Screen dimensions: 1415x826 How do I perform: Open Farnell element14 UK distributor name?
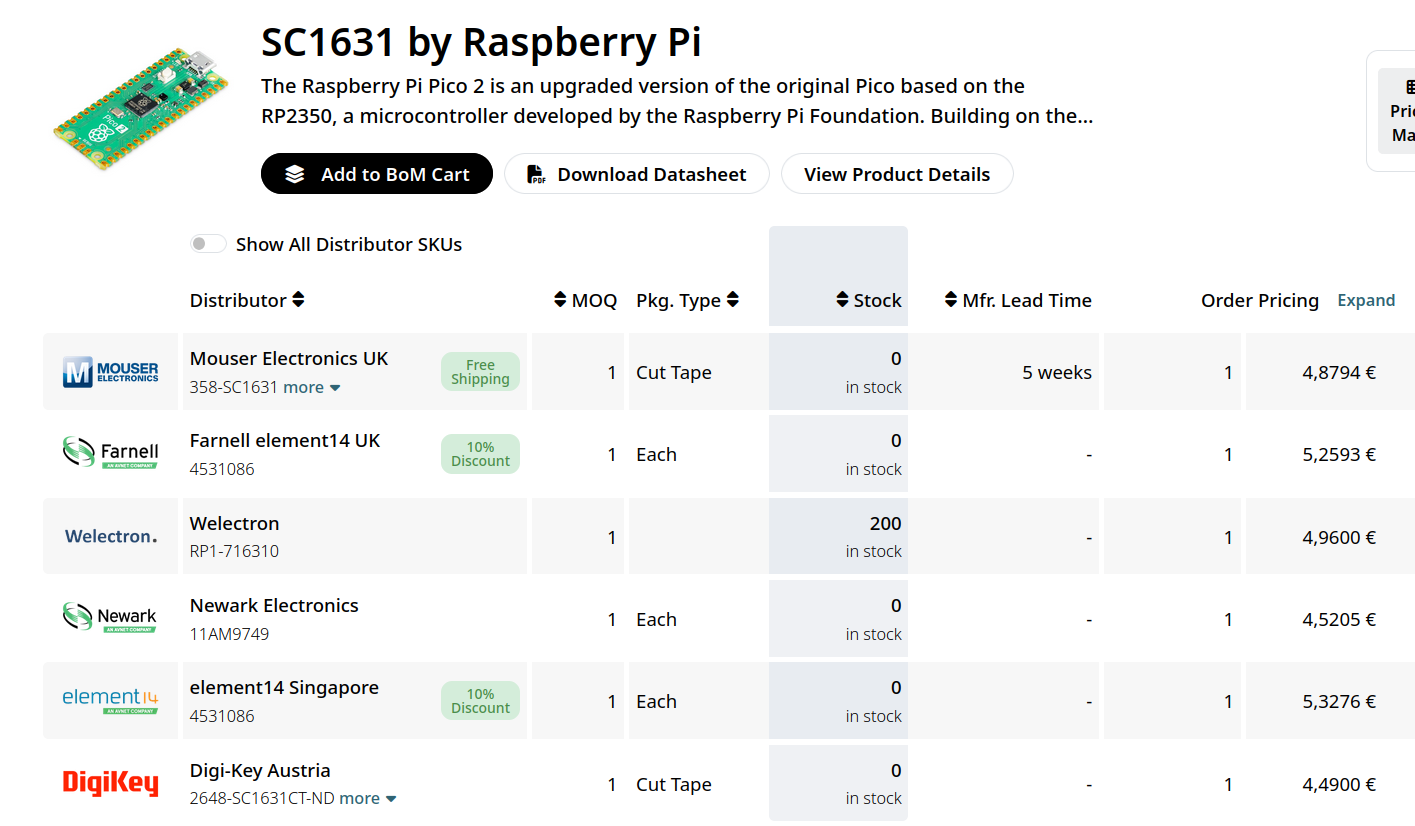(285, 440)
